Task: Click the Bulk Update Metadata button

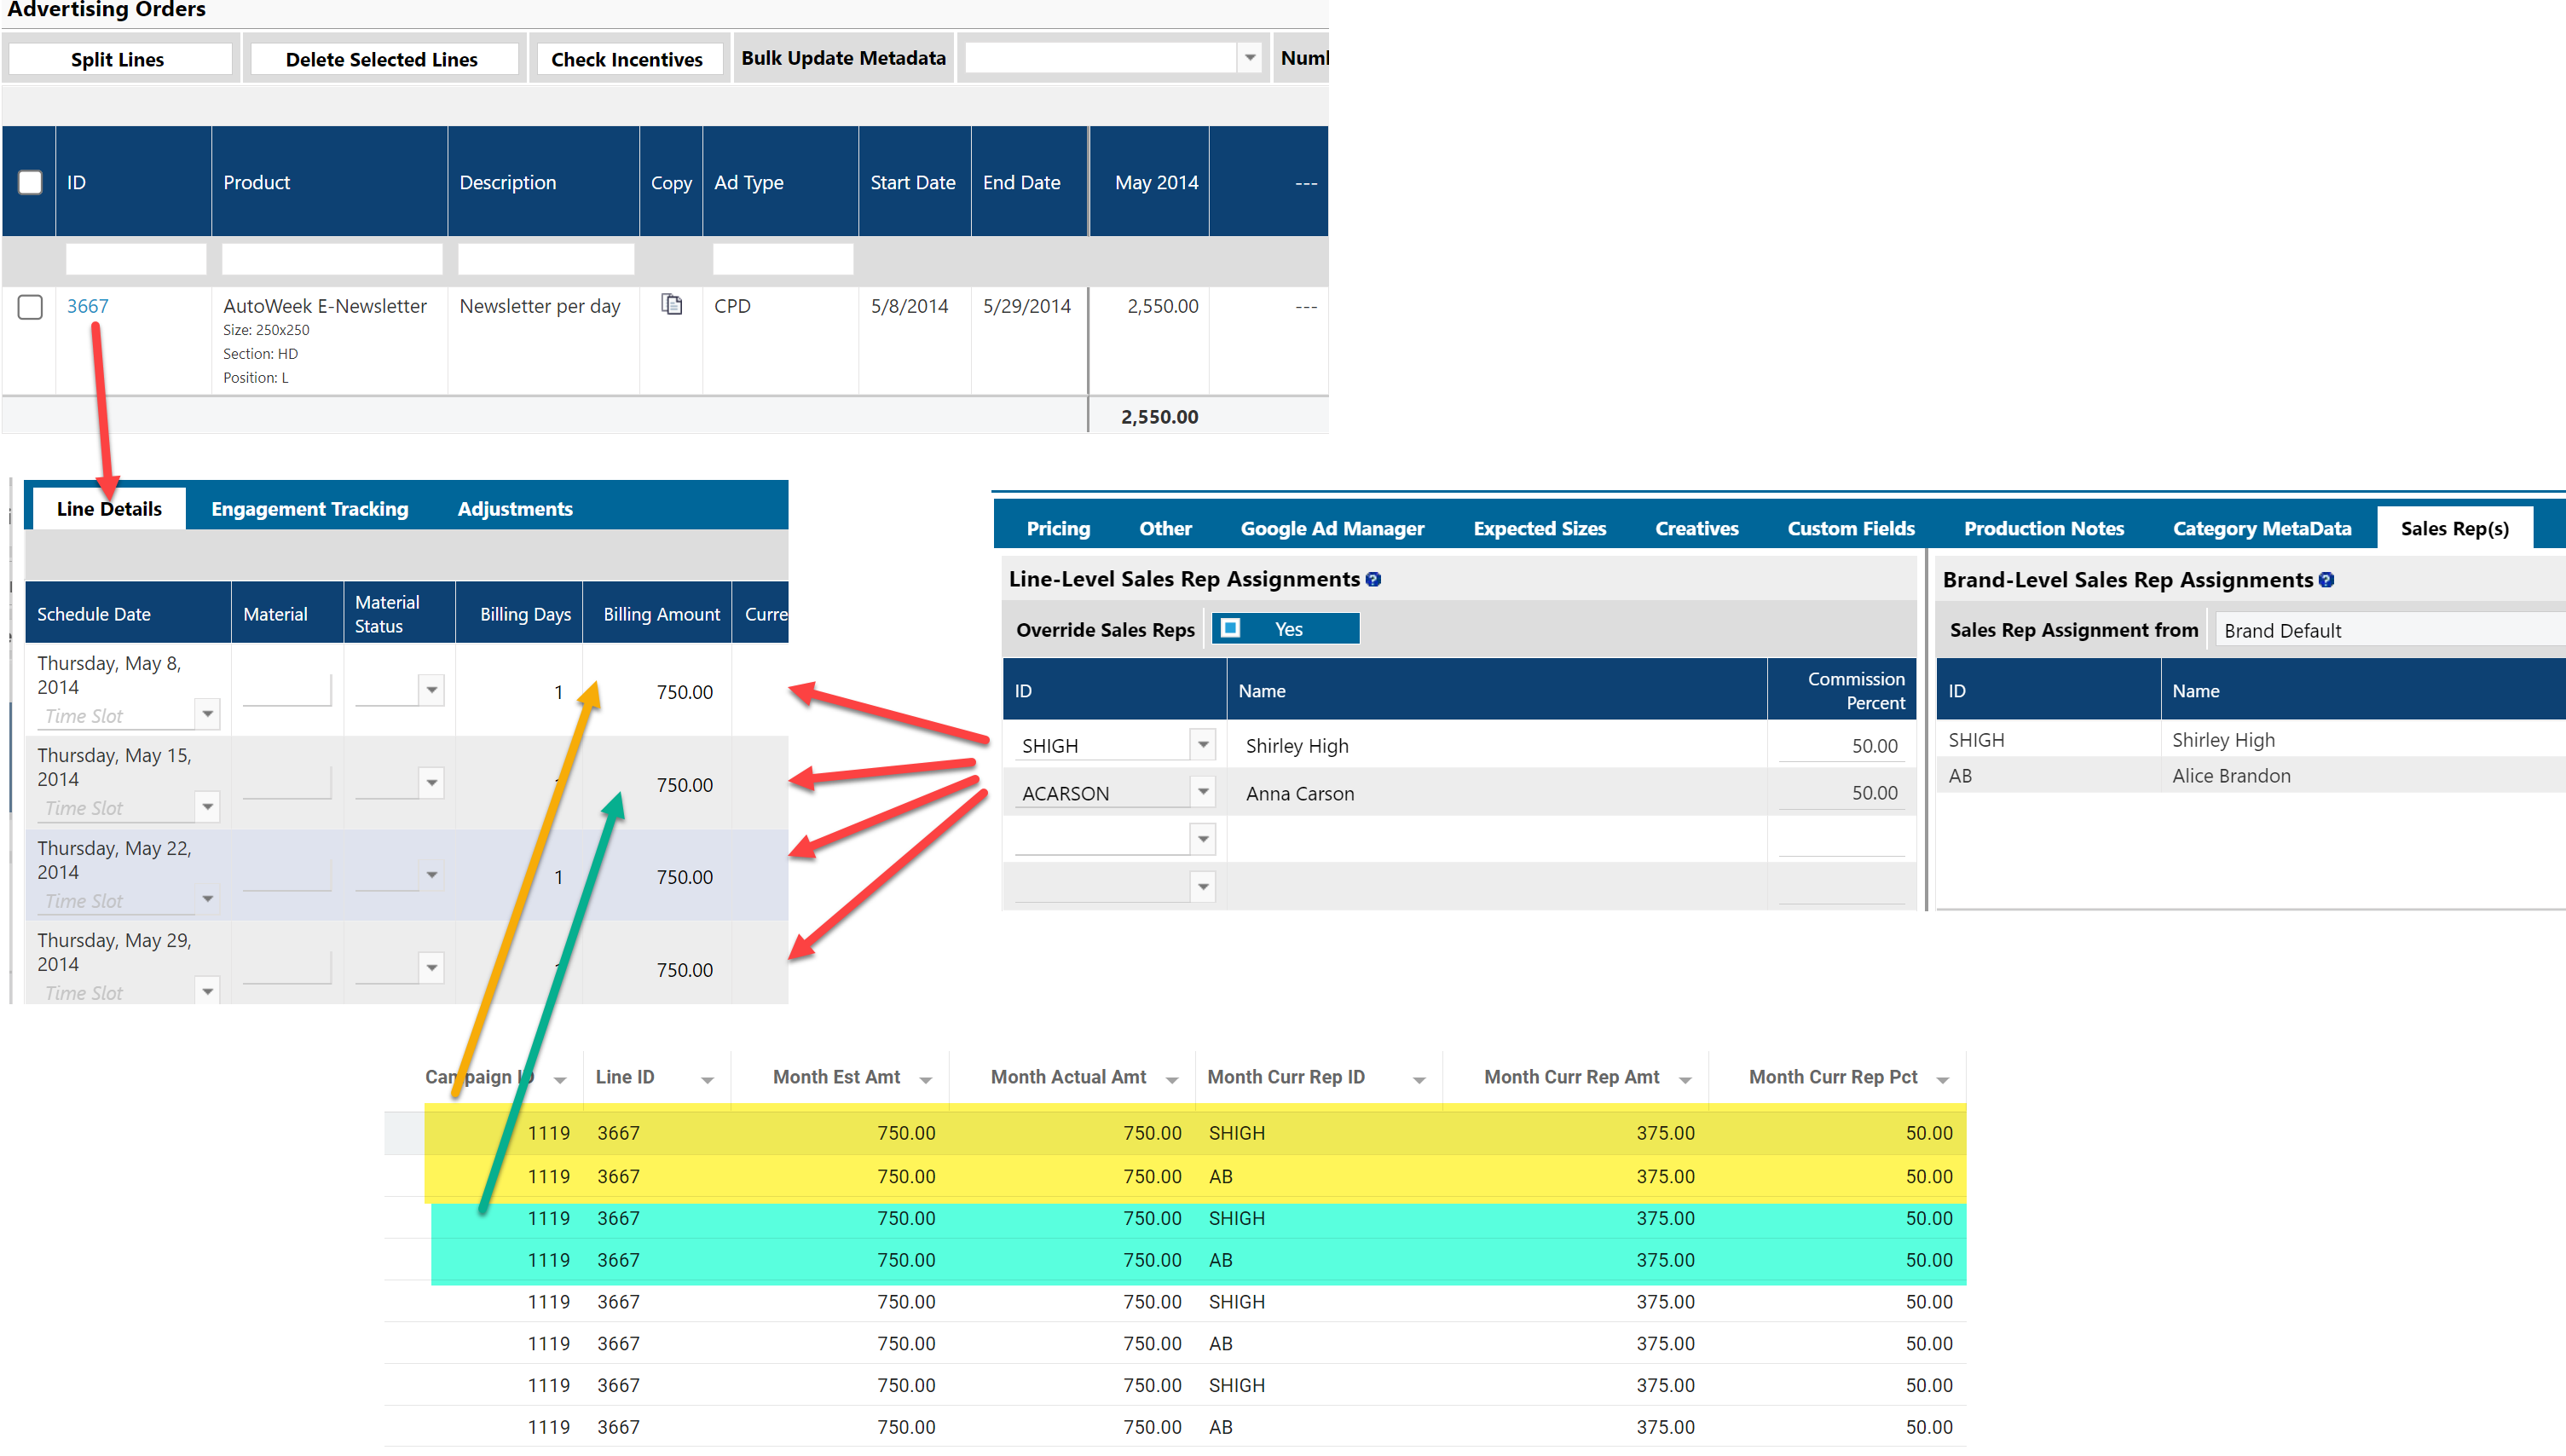Action: 843,58
